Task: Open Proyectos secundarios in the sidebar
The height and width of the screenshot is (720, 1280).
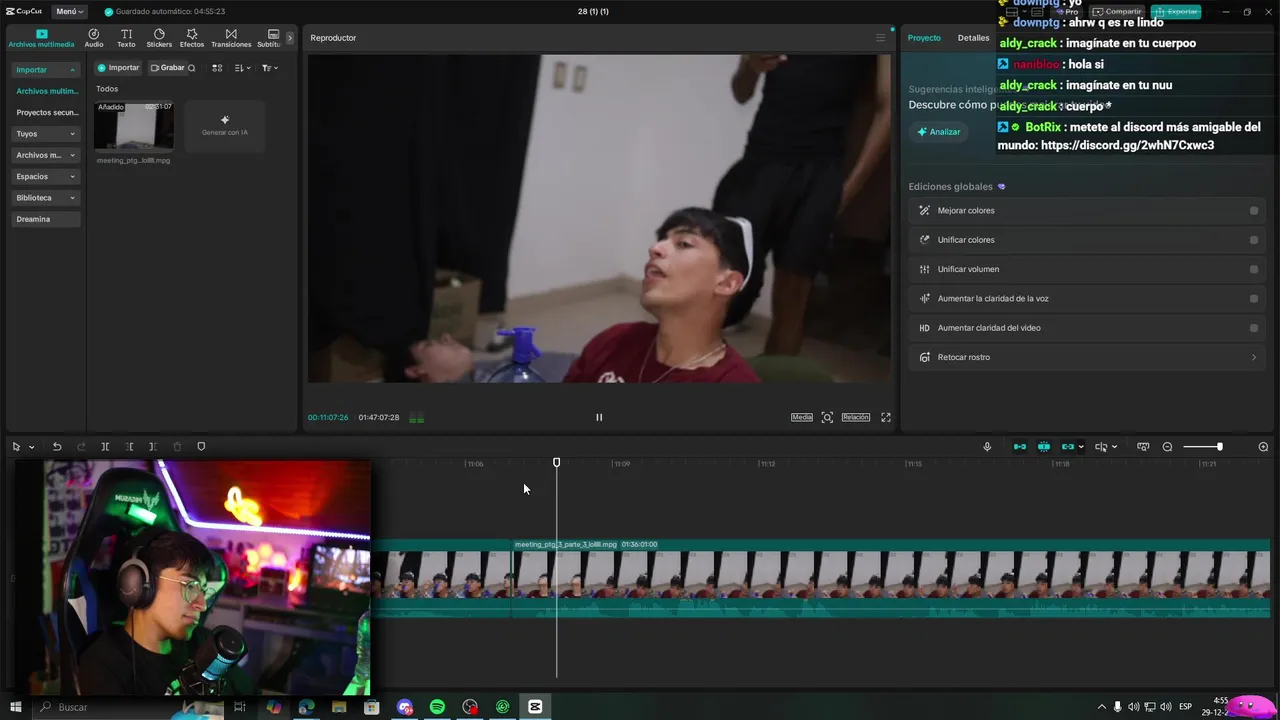Action: click(x=46, y=113)
